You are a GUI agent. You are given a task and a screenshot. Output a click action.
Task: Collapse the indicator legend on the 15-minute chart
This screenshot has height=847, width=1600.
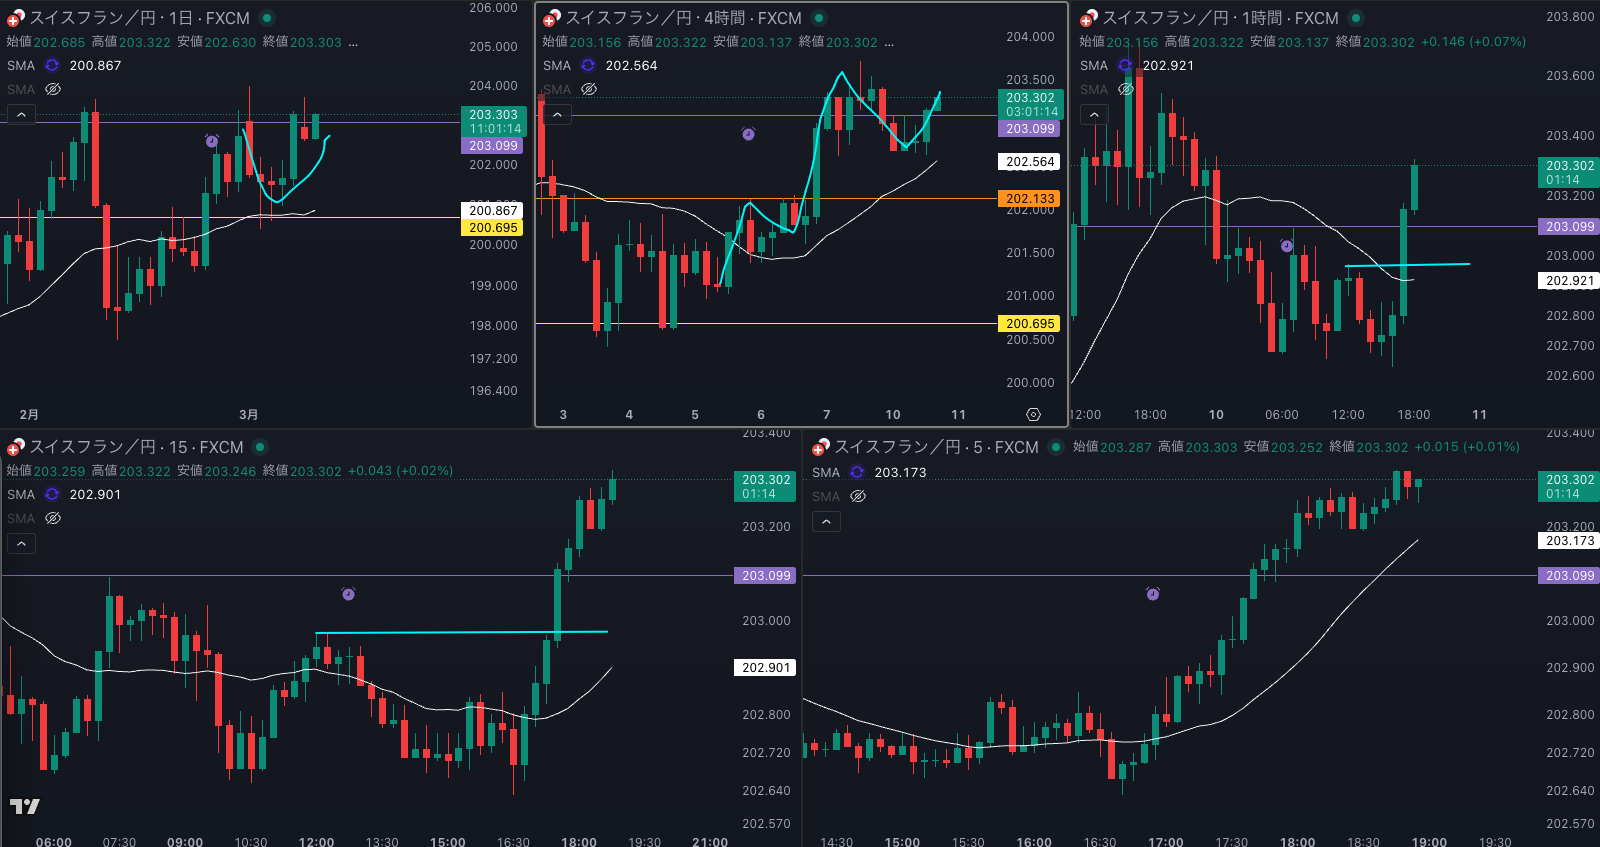click(x=21, y=544)
